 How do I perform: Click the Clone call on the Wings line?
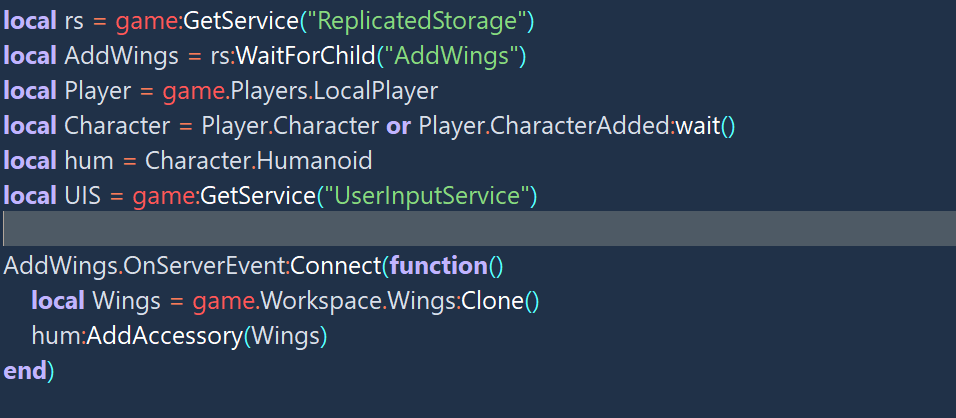(x=493, y=301)
